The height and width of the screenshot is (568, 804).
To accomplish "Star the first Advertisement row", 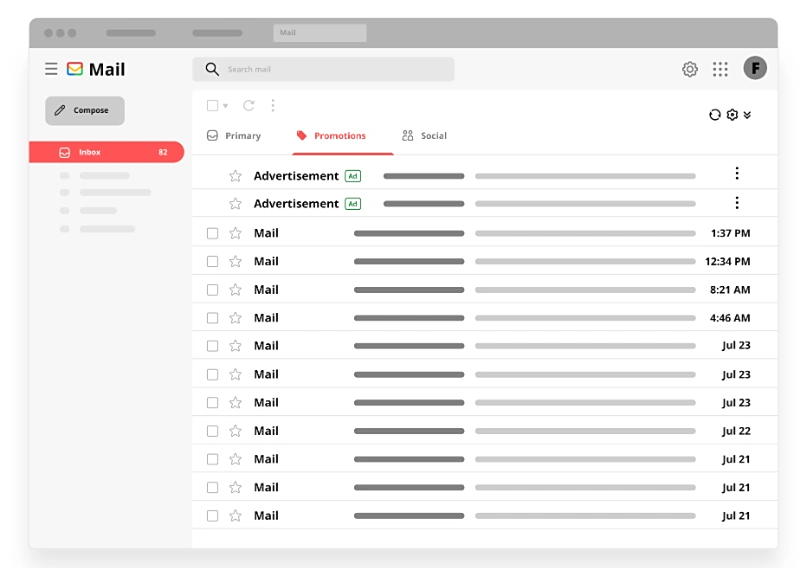I will point(235,176).
